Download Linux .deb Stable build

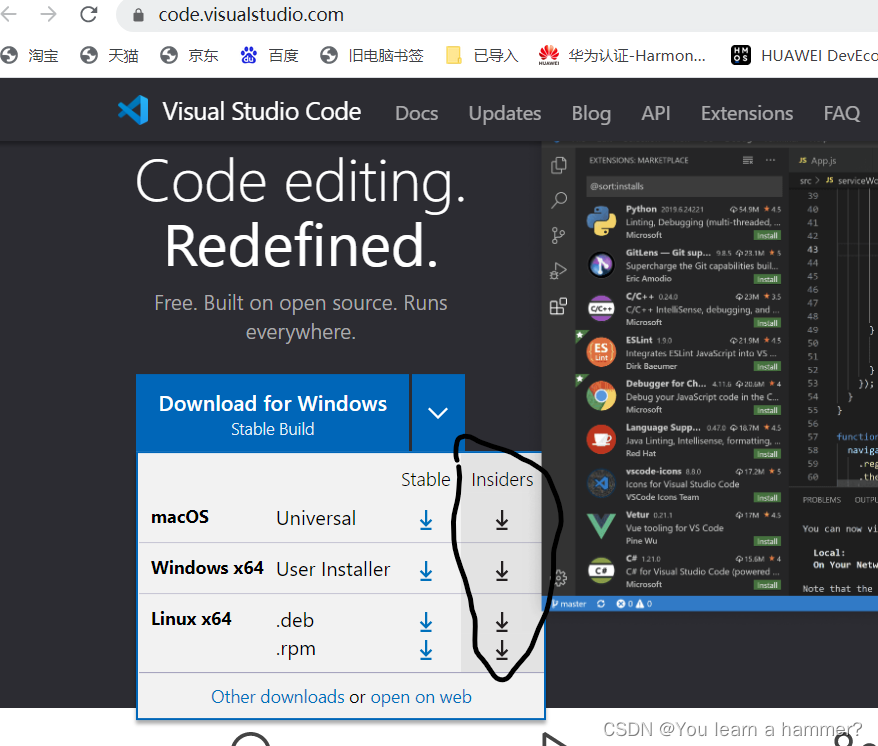pos(426,622)
